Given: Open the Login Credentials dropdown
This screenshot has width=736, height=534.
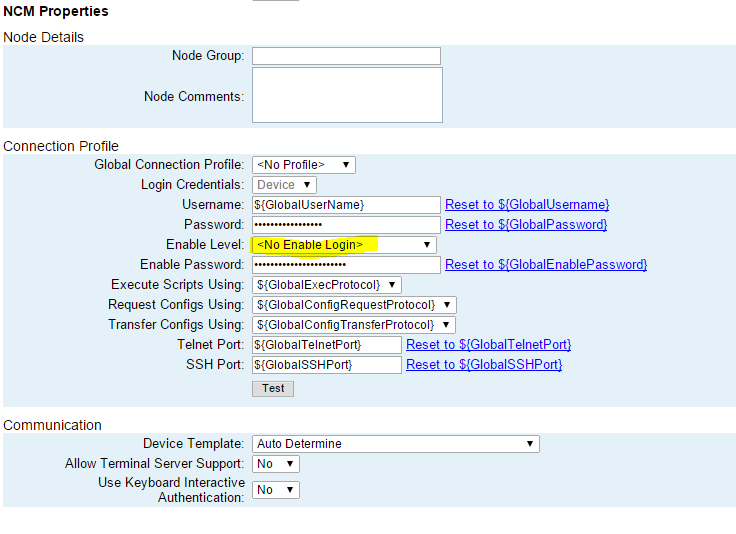Looking at the screenshot, I should tap(284, 185).
